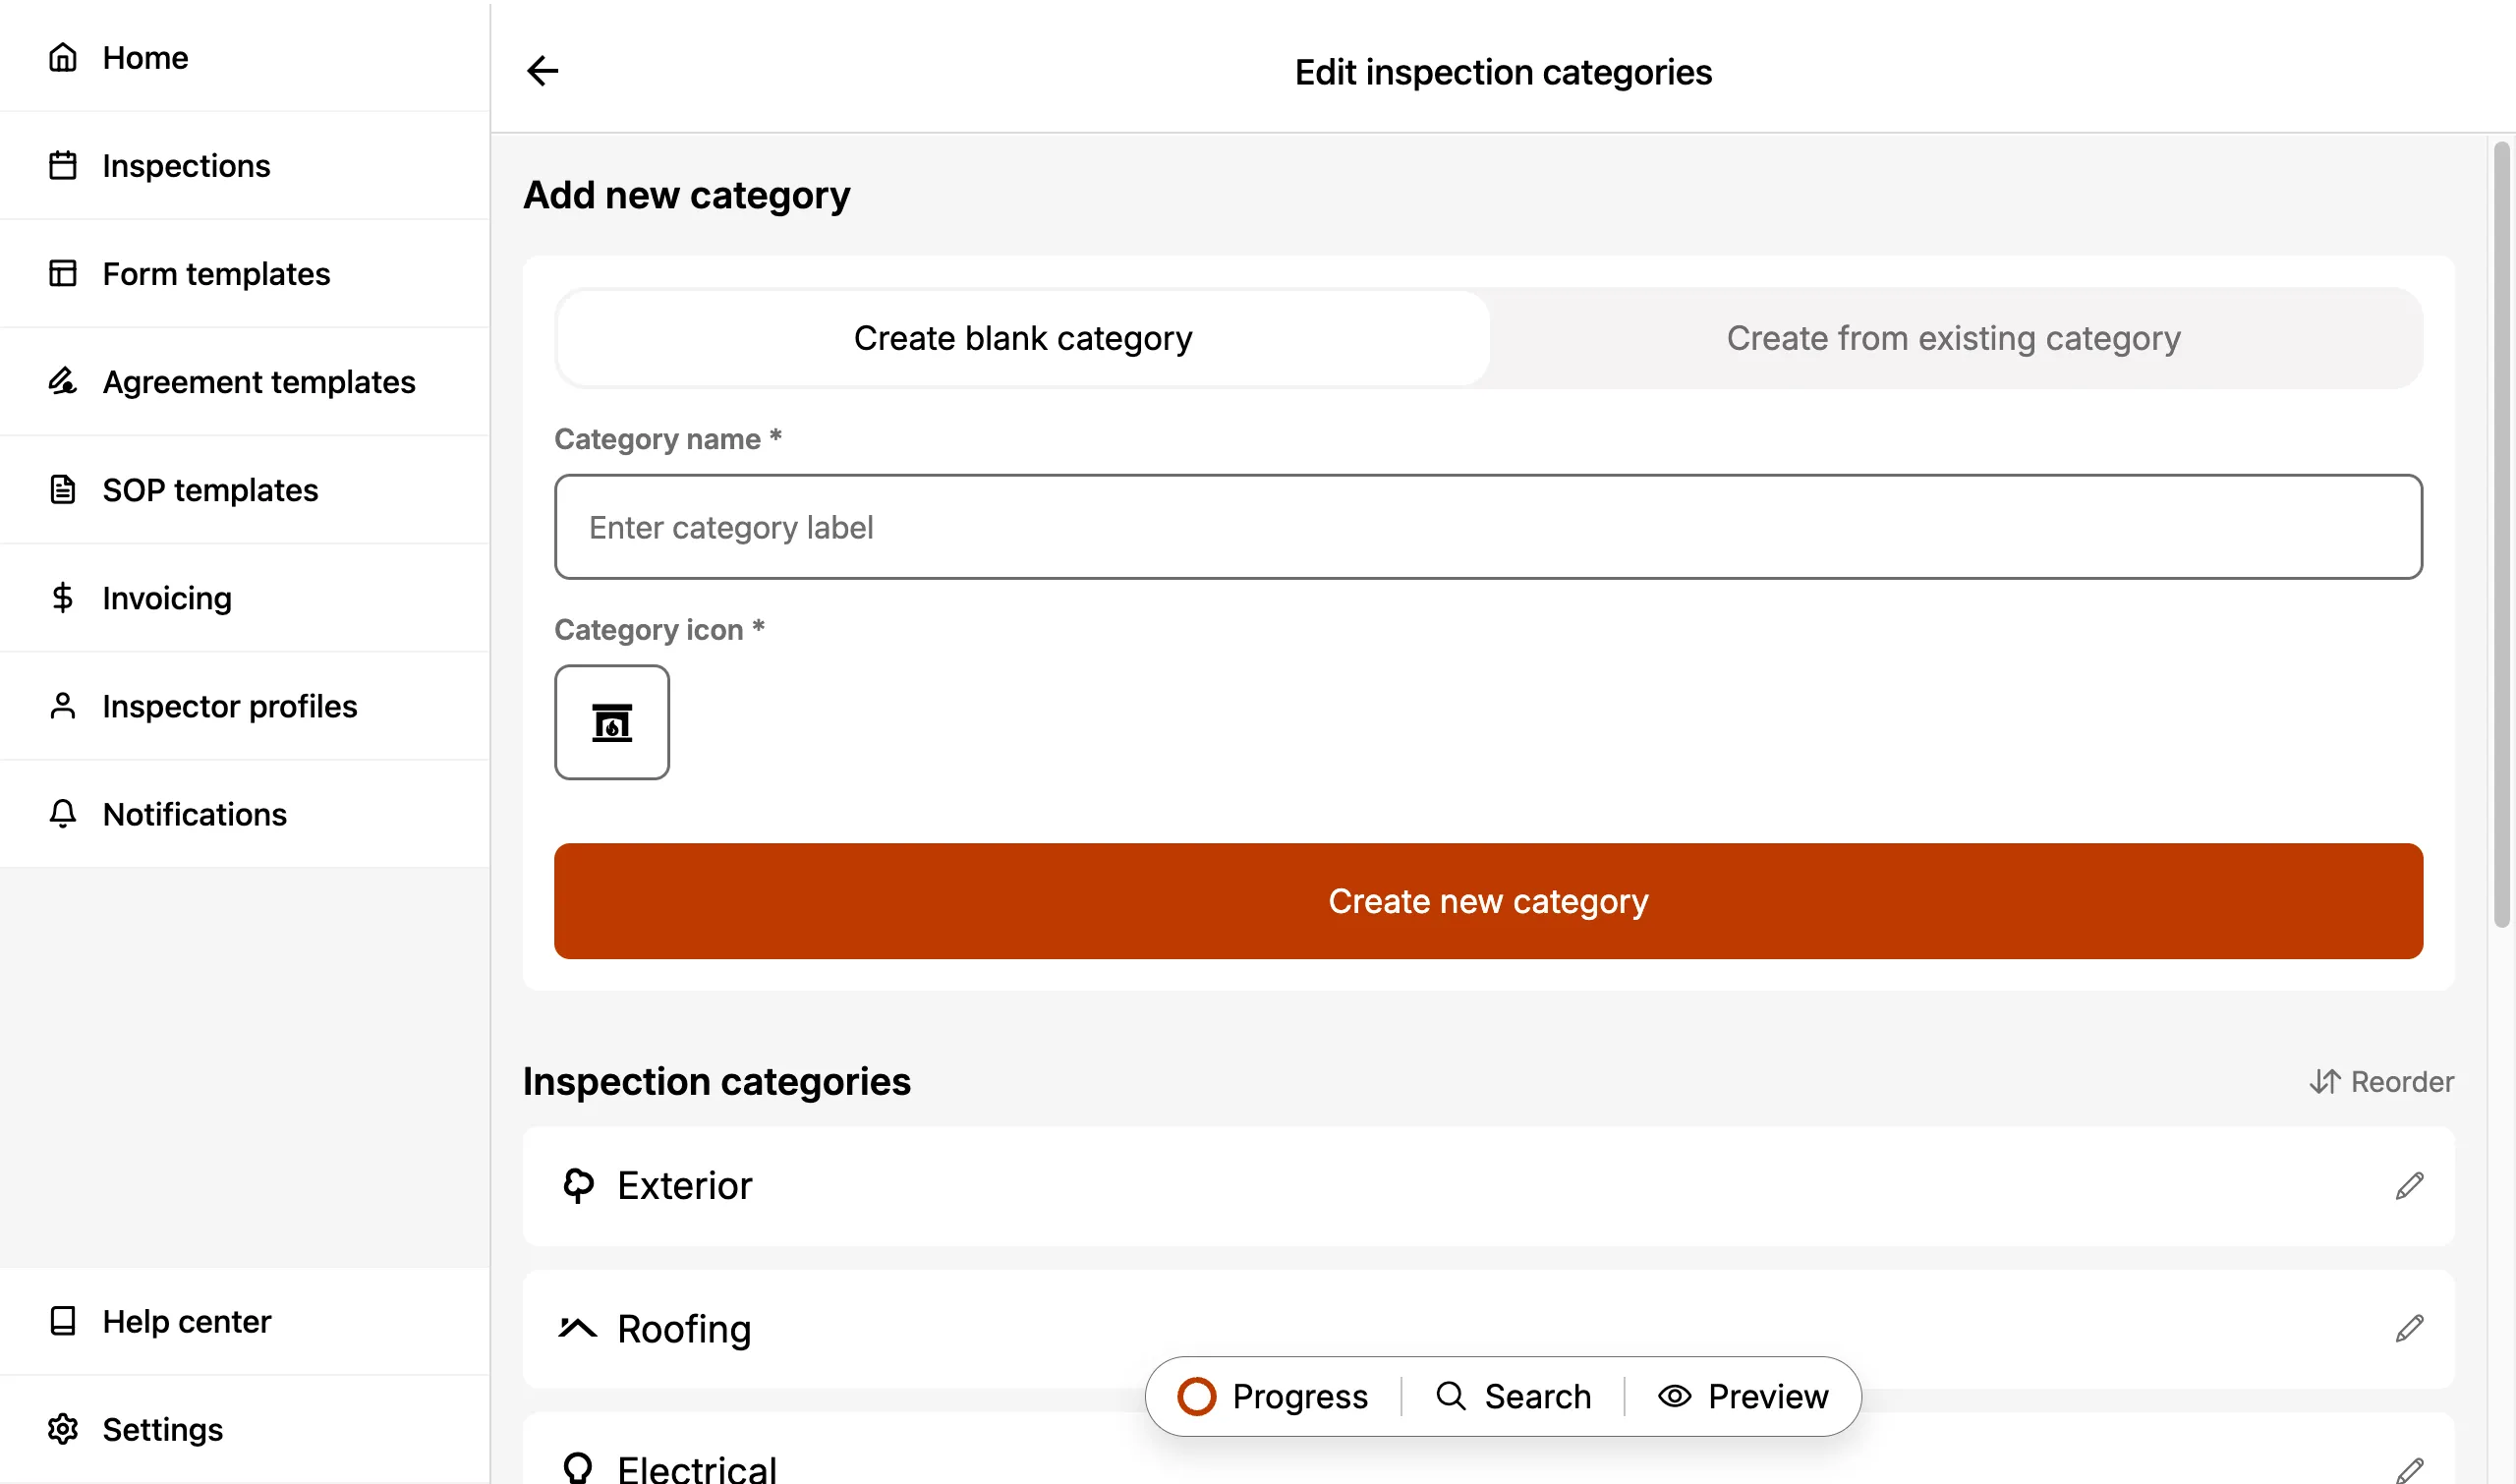Click the Roofing roof icon
Screen dimensions: 2516x1484
click(x=578, y=1329)
